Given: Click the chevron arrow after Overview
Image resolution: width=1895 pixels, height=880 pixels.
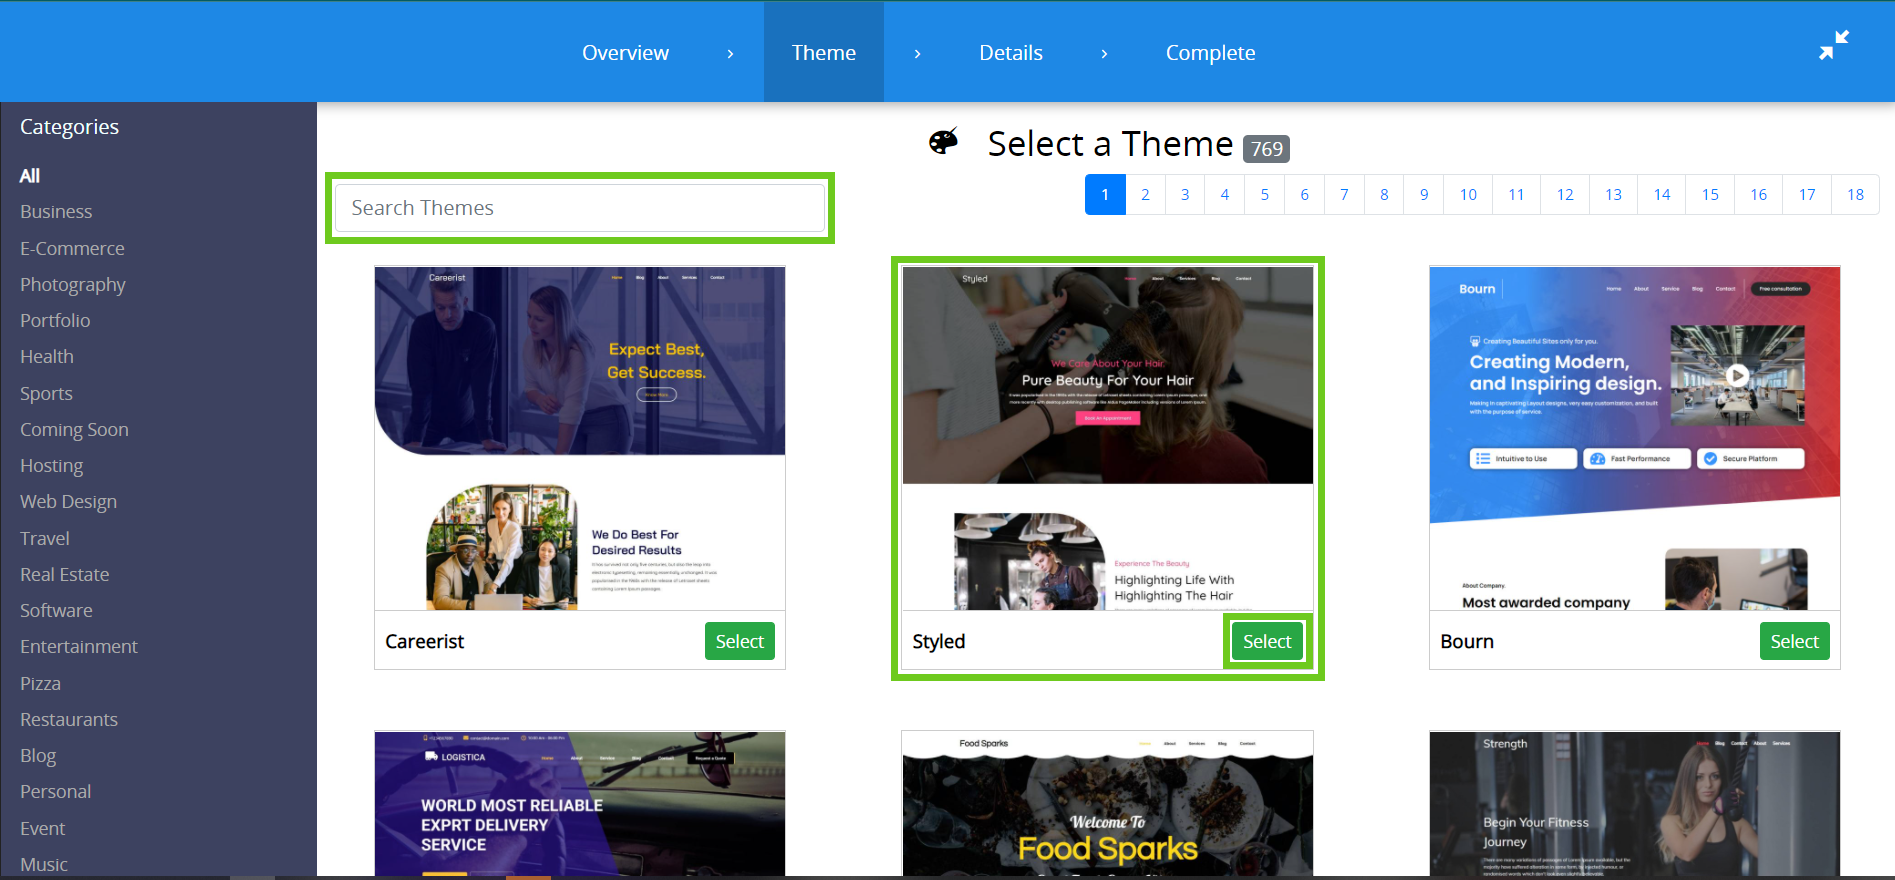Looking at the screenshot, I should click(x=730, y=54).
